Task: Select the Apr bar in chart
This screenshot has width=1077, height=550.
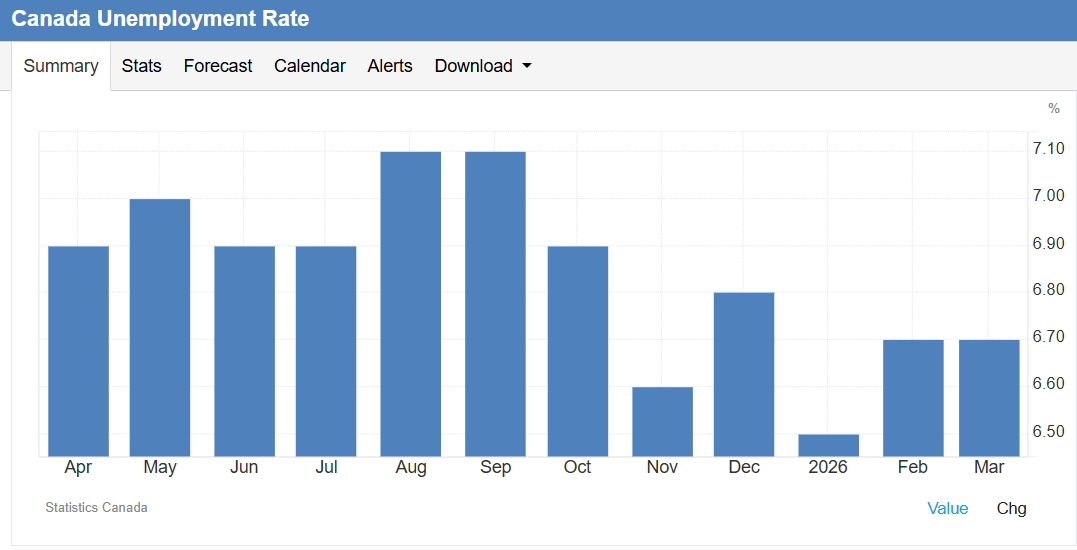Action: click(x=78, y=351)
